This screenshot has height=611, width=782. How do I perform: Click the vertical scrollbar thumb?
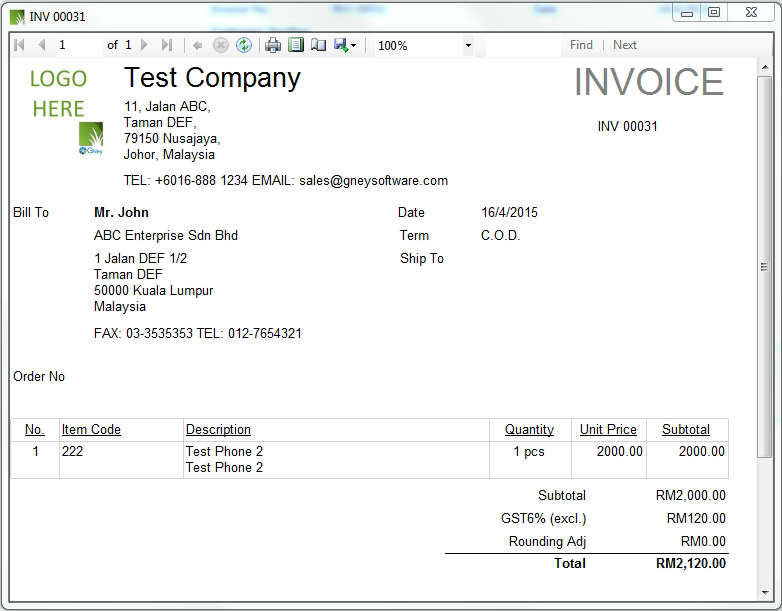tap(764, 267)
